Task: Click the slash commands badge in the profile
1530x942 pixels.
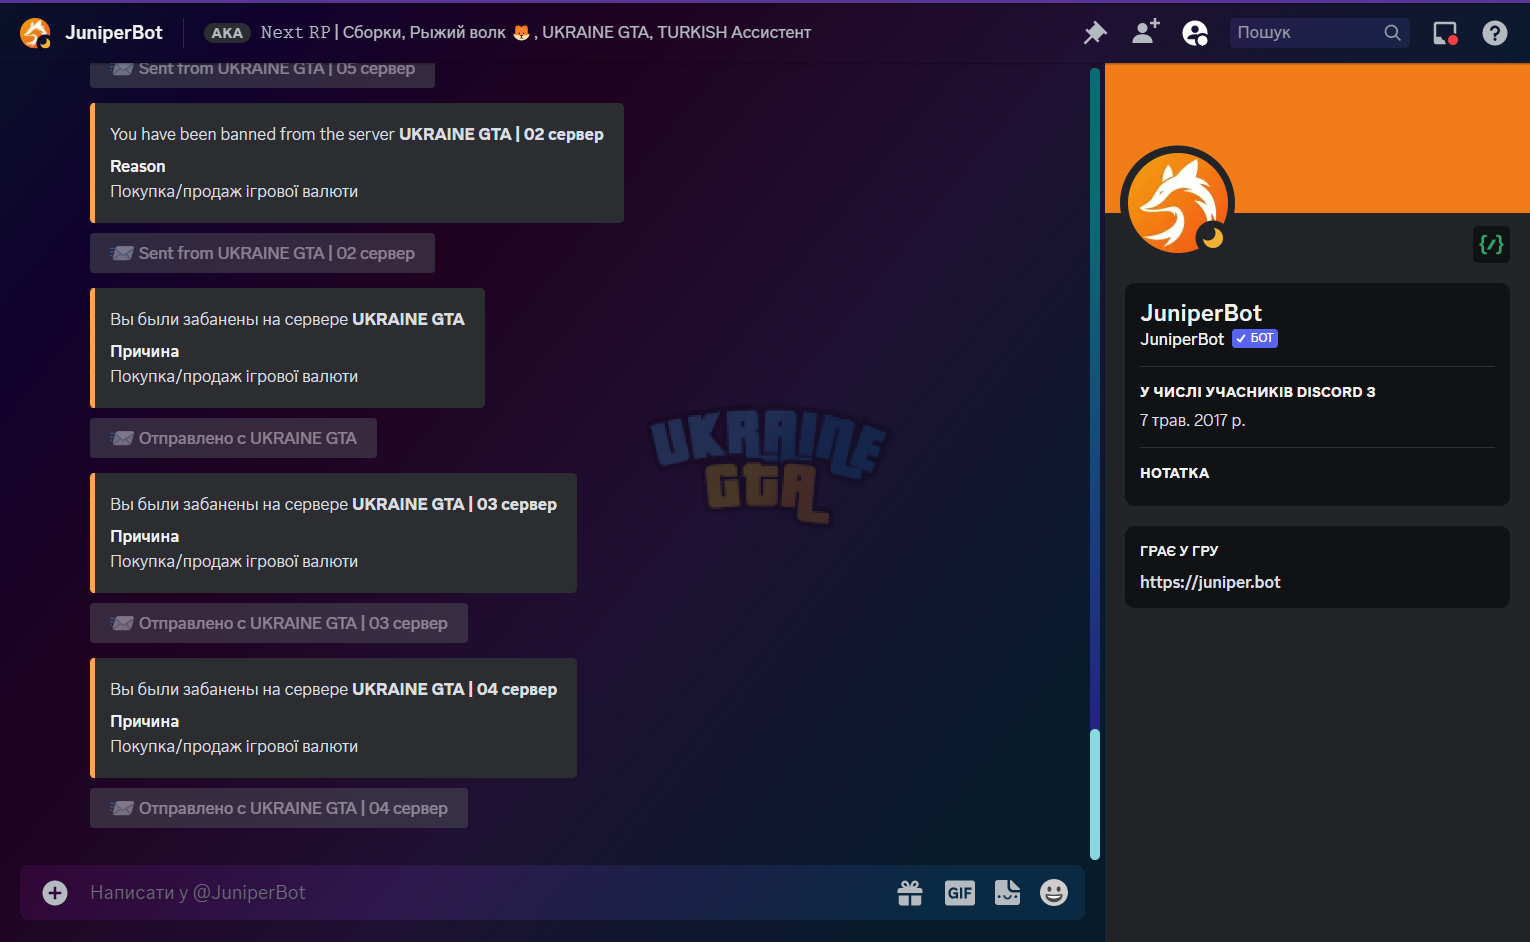Action: 1491,244
